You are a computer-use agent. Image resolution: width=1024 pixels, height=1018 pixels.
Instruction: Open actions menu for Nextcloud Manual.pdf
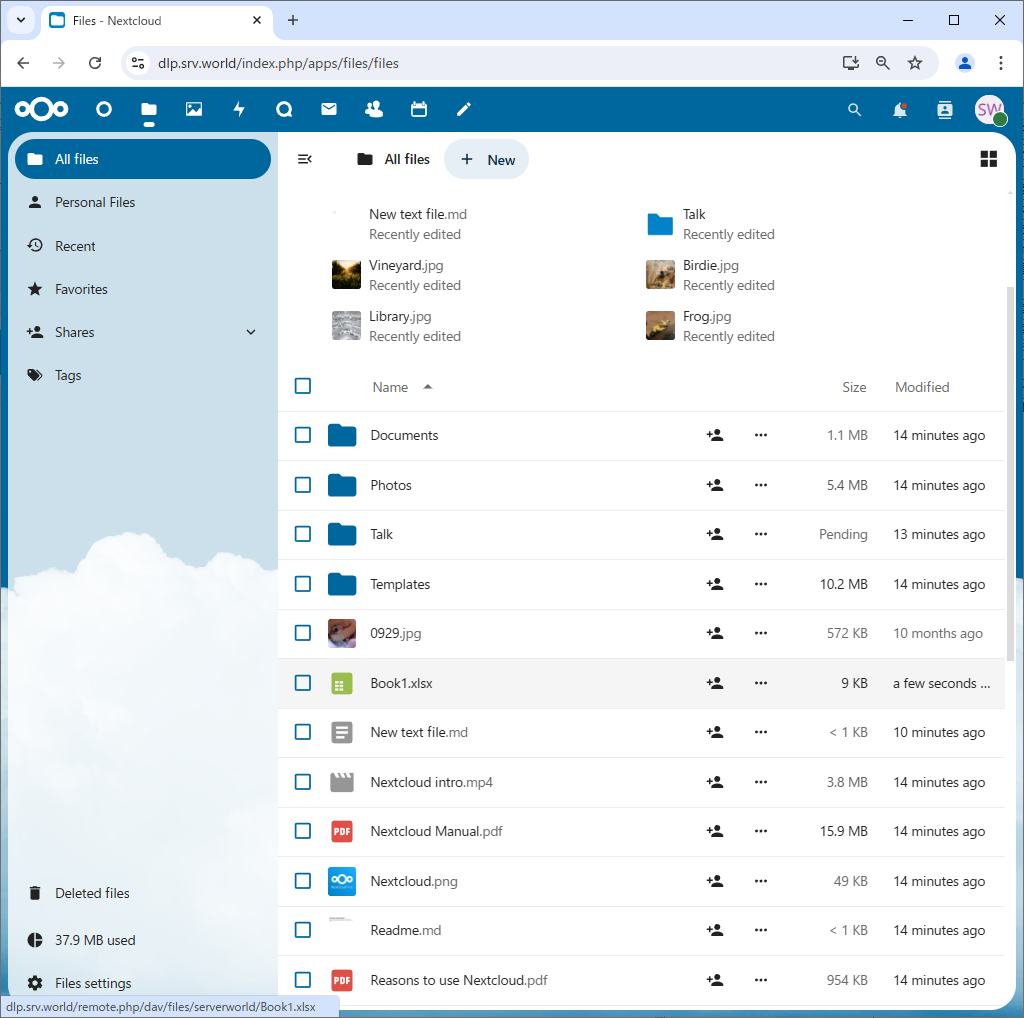(761, 831)
